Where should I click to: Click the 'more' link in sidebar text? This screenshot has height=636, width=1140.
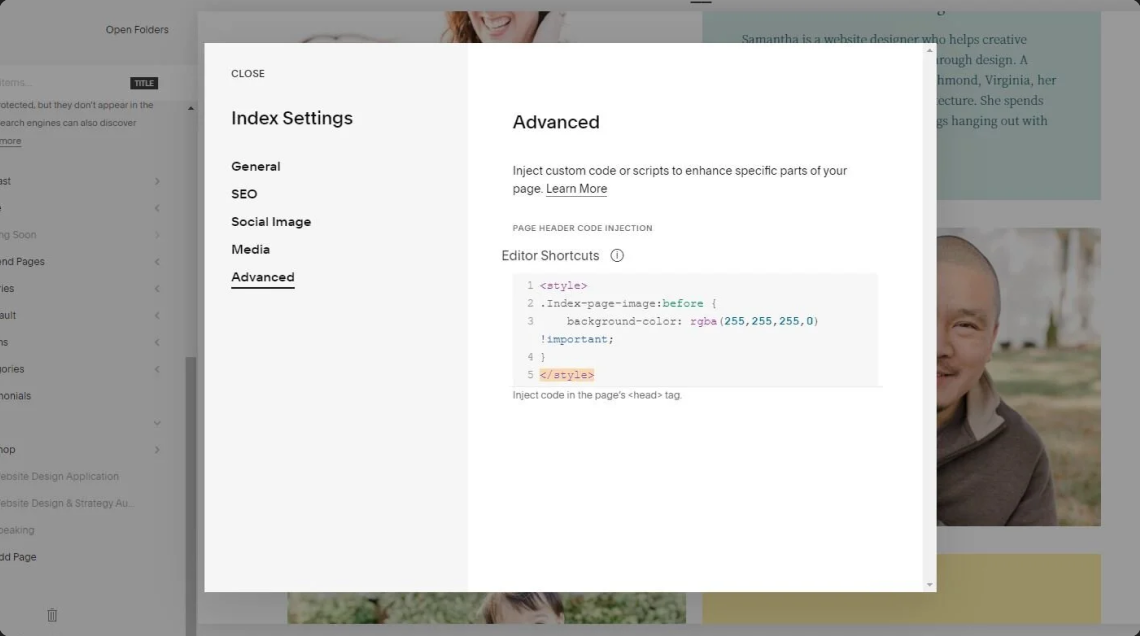point(10,141)
